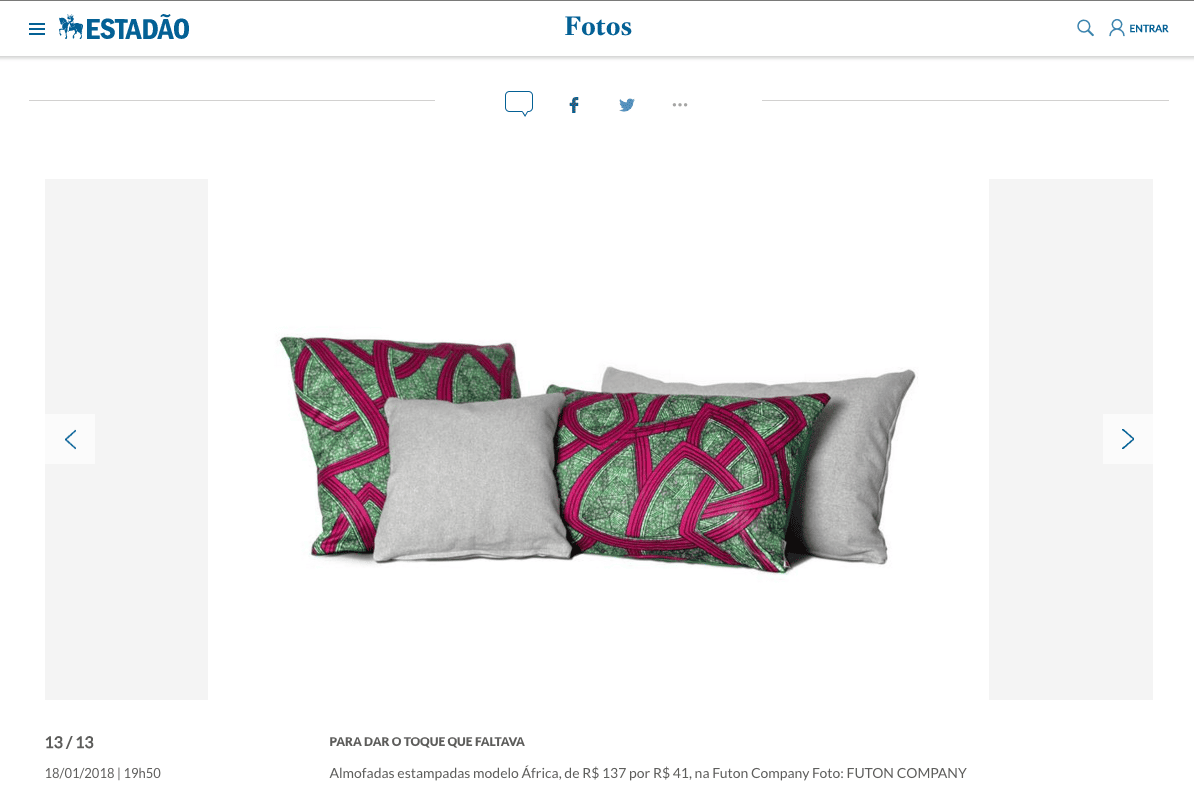Open the comments speech bubble
This screenshot has height=809, width=1194.
(x=519, y=104)
